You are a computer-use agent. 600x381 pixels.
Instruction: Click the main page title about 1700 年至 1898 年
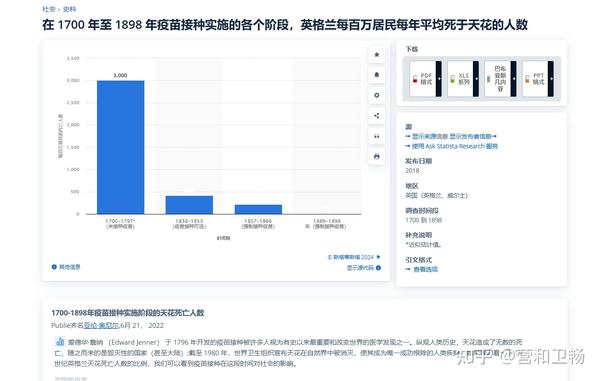point(285,25)
